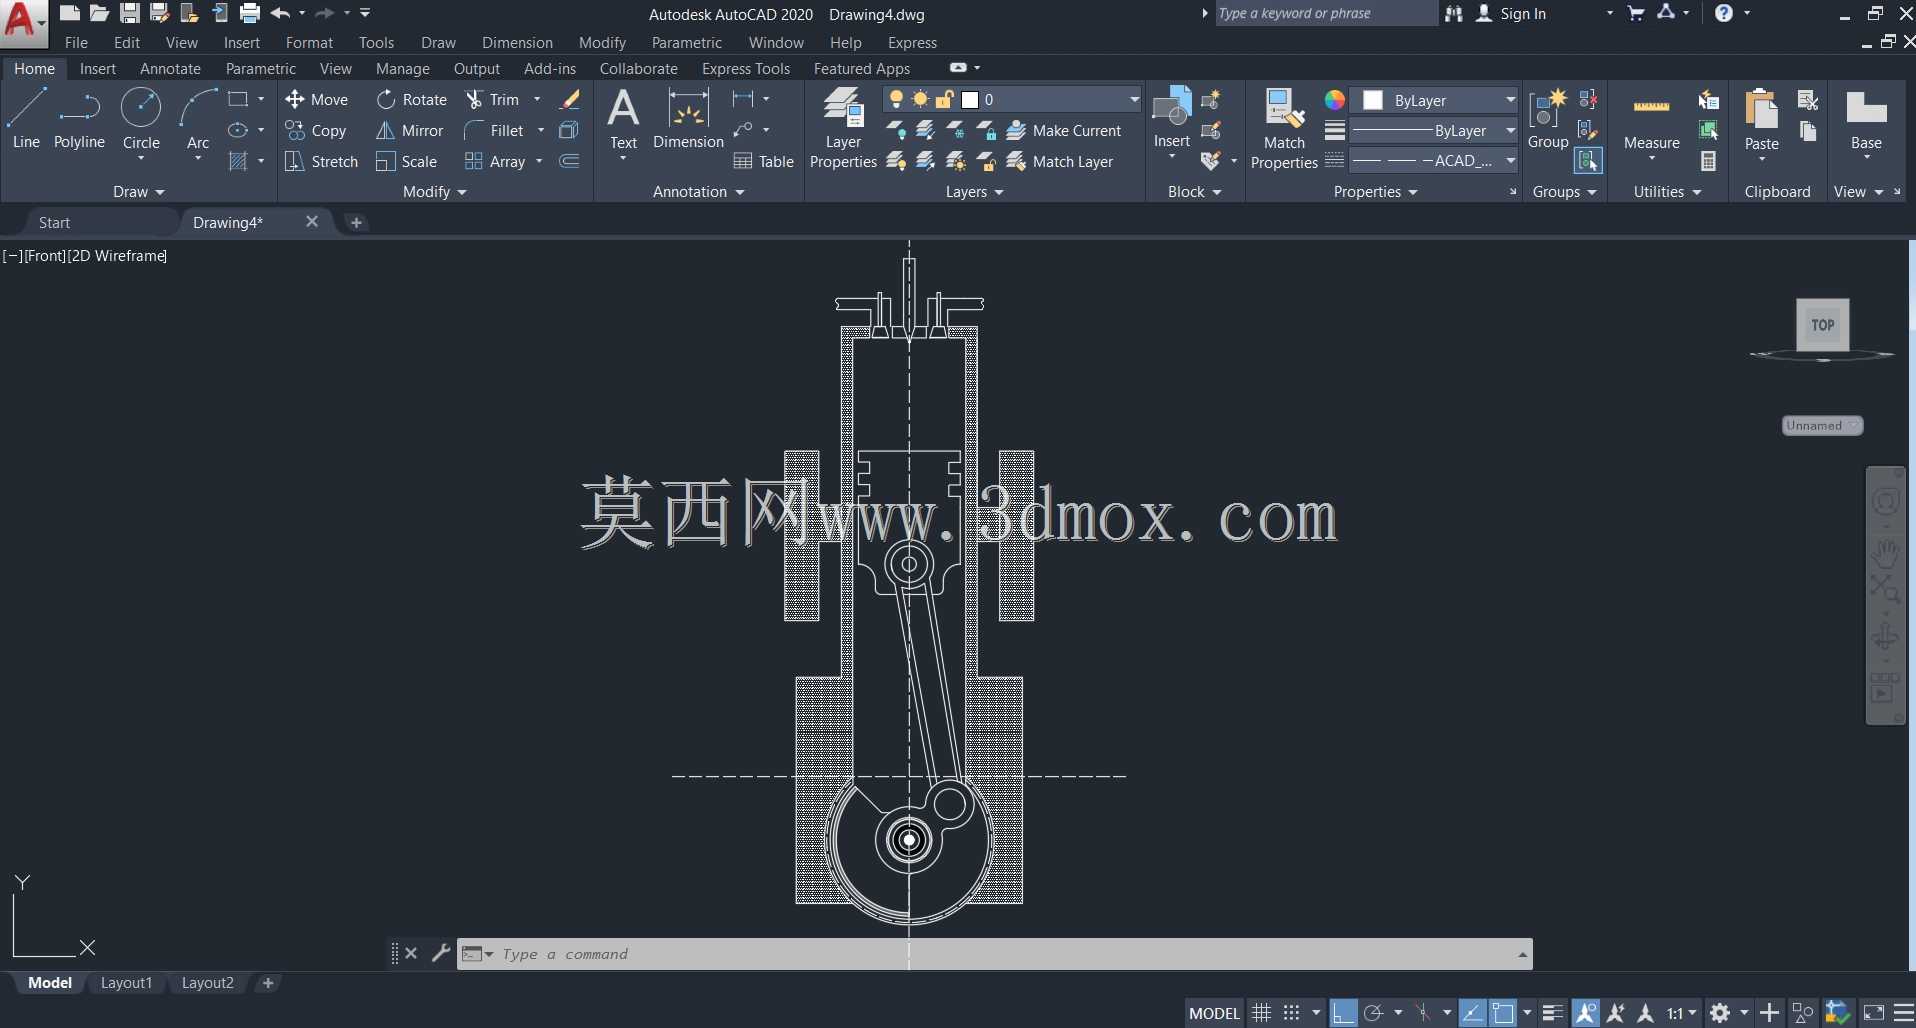Viewport: 1916px width, 1028px height.
Task: Open the Parametric ribbon tab
Action: 260,68
